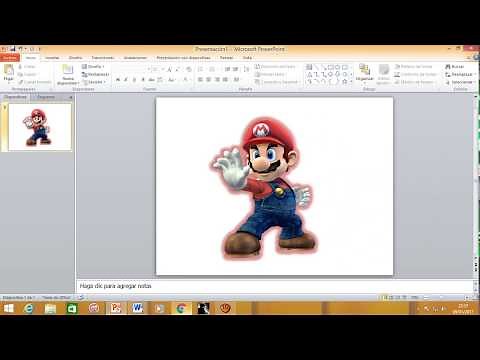The height and width of the screenshot is (360, 480).
Task: Switch to the Animaciones tab
Action: [135, 58]
